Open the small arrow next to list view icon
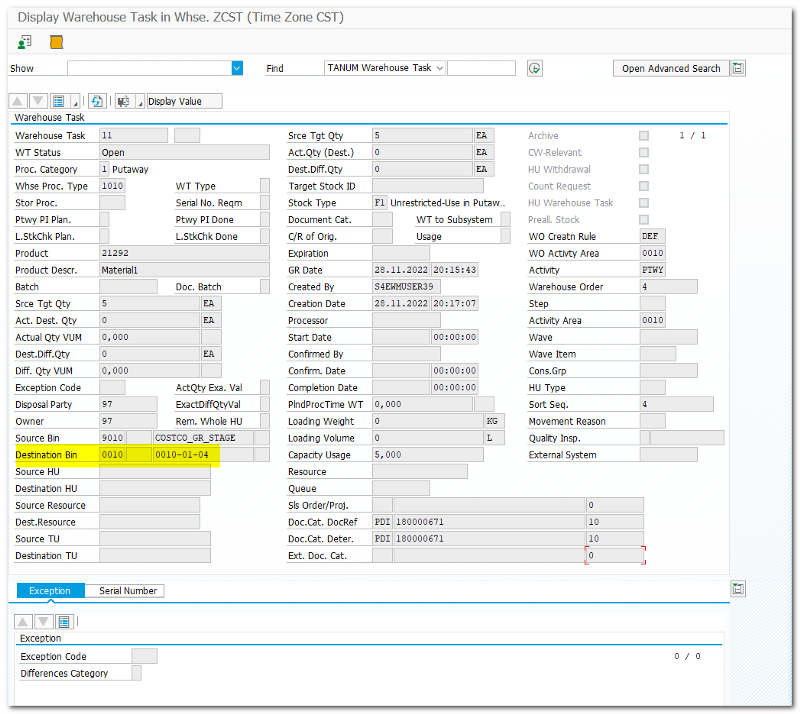Screen dimensions: 800x714 coord(75,102)
